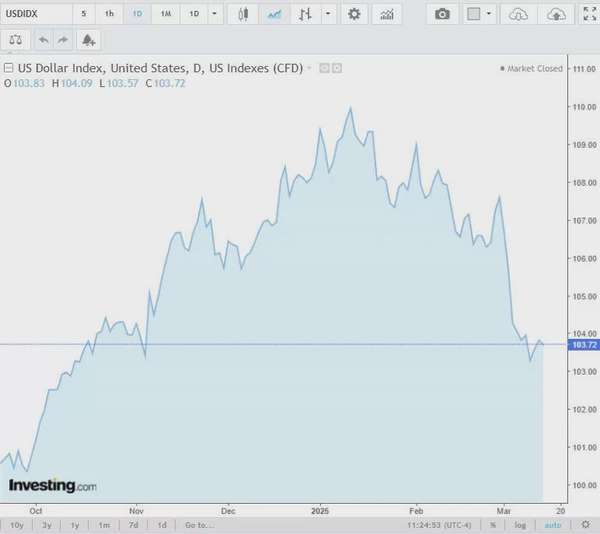Collapse the chart legend box icon
The height and width of the screenshot is (534, 600).
tap(8, 68)
